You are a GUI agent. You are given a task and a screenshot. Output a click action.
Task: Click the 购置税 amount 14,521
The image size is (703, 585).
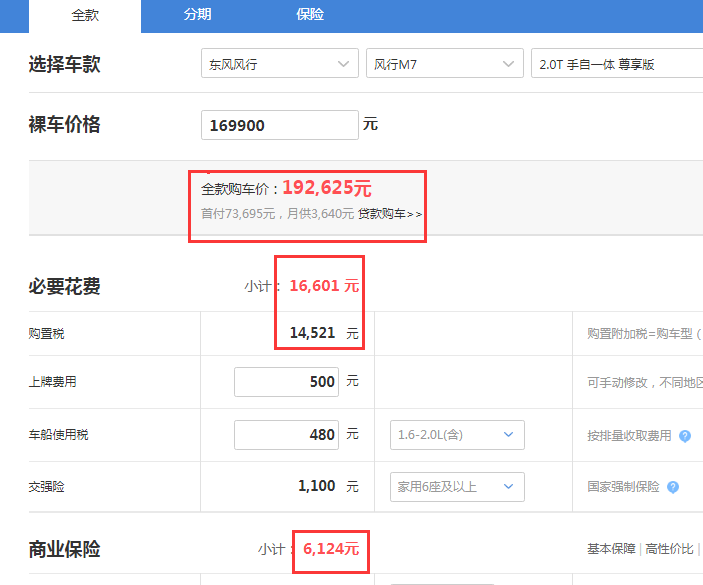point(312,333)
